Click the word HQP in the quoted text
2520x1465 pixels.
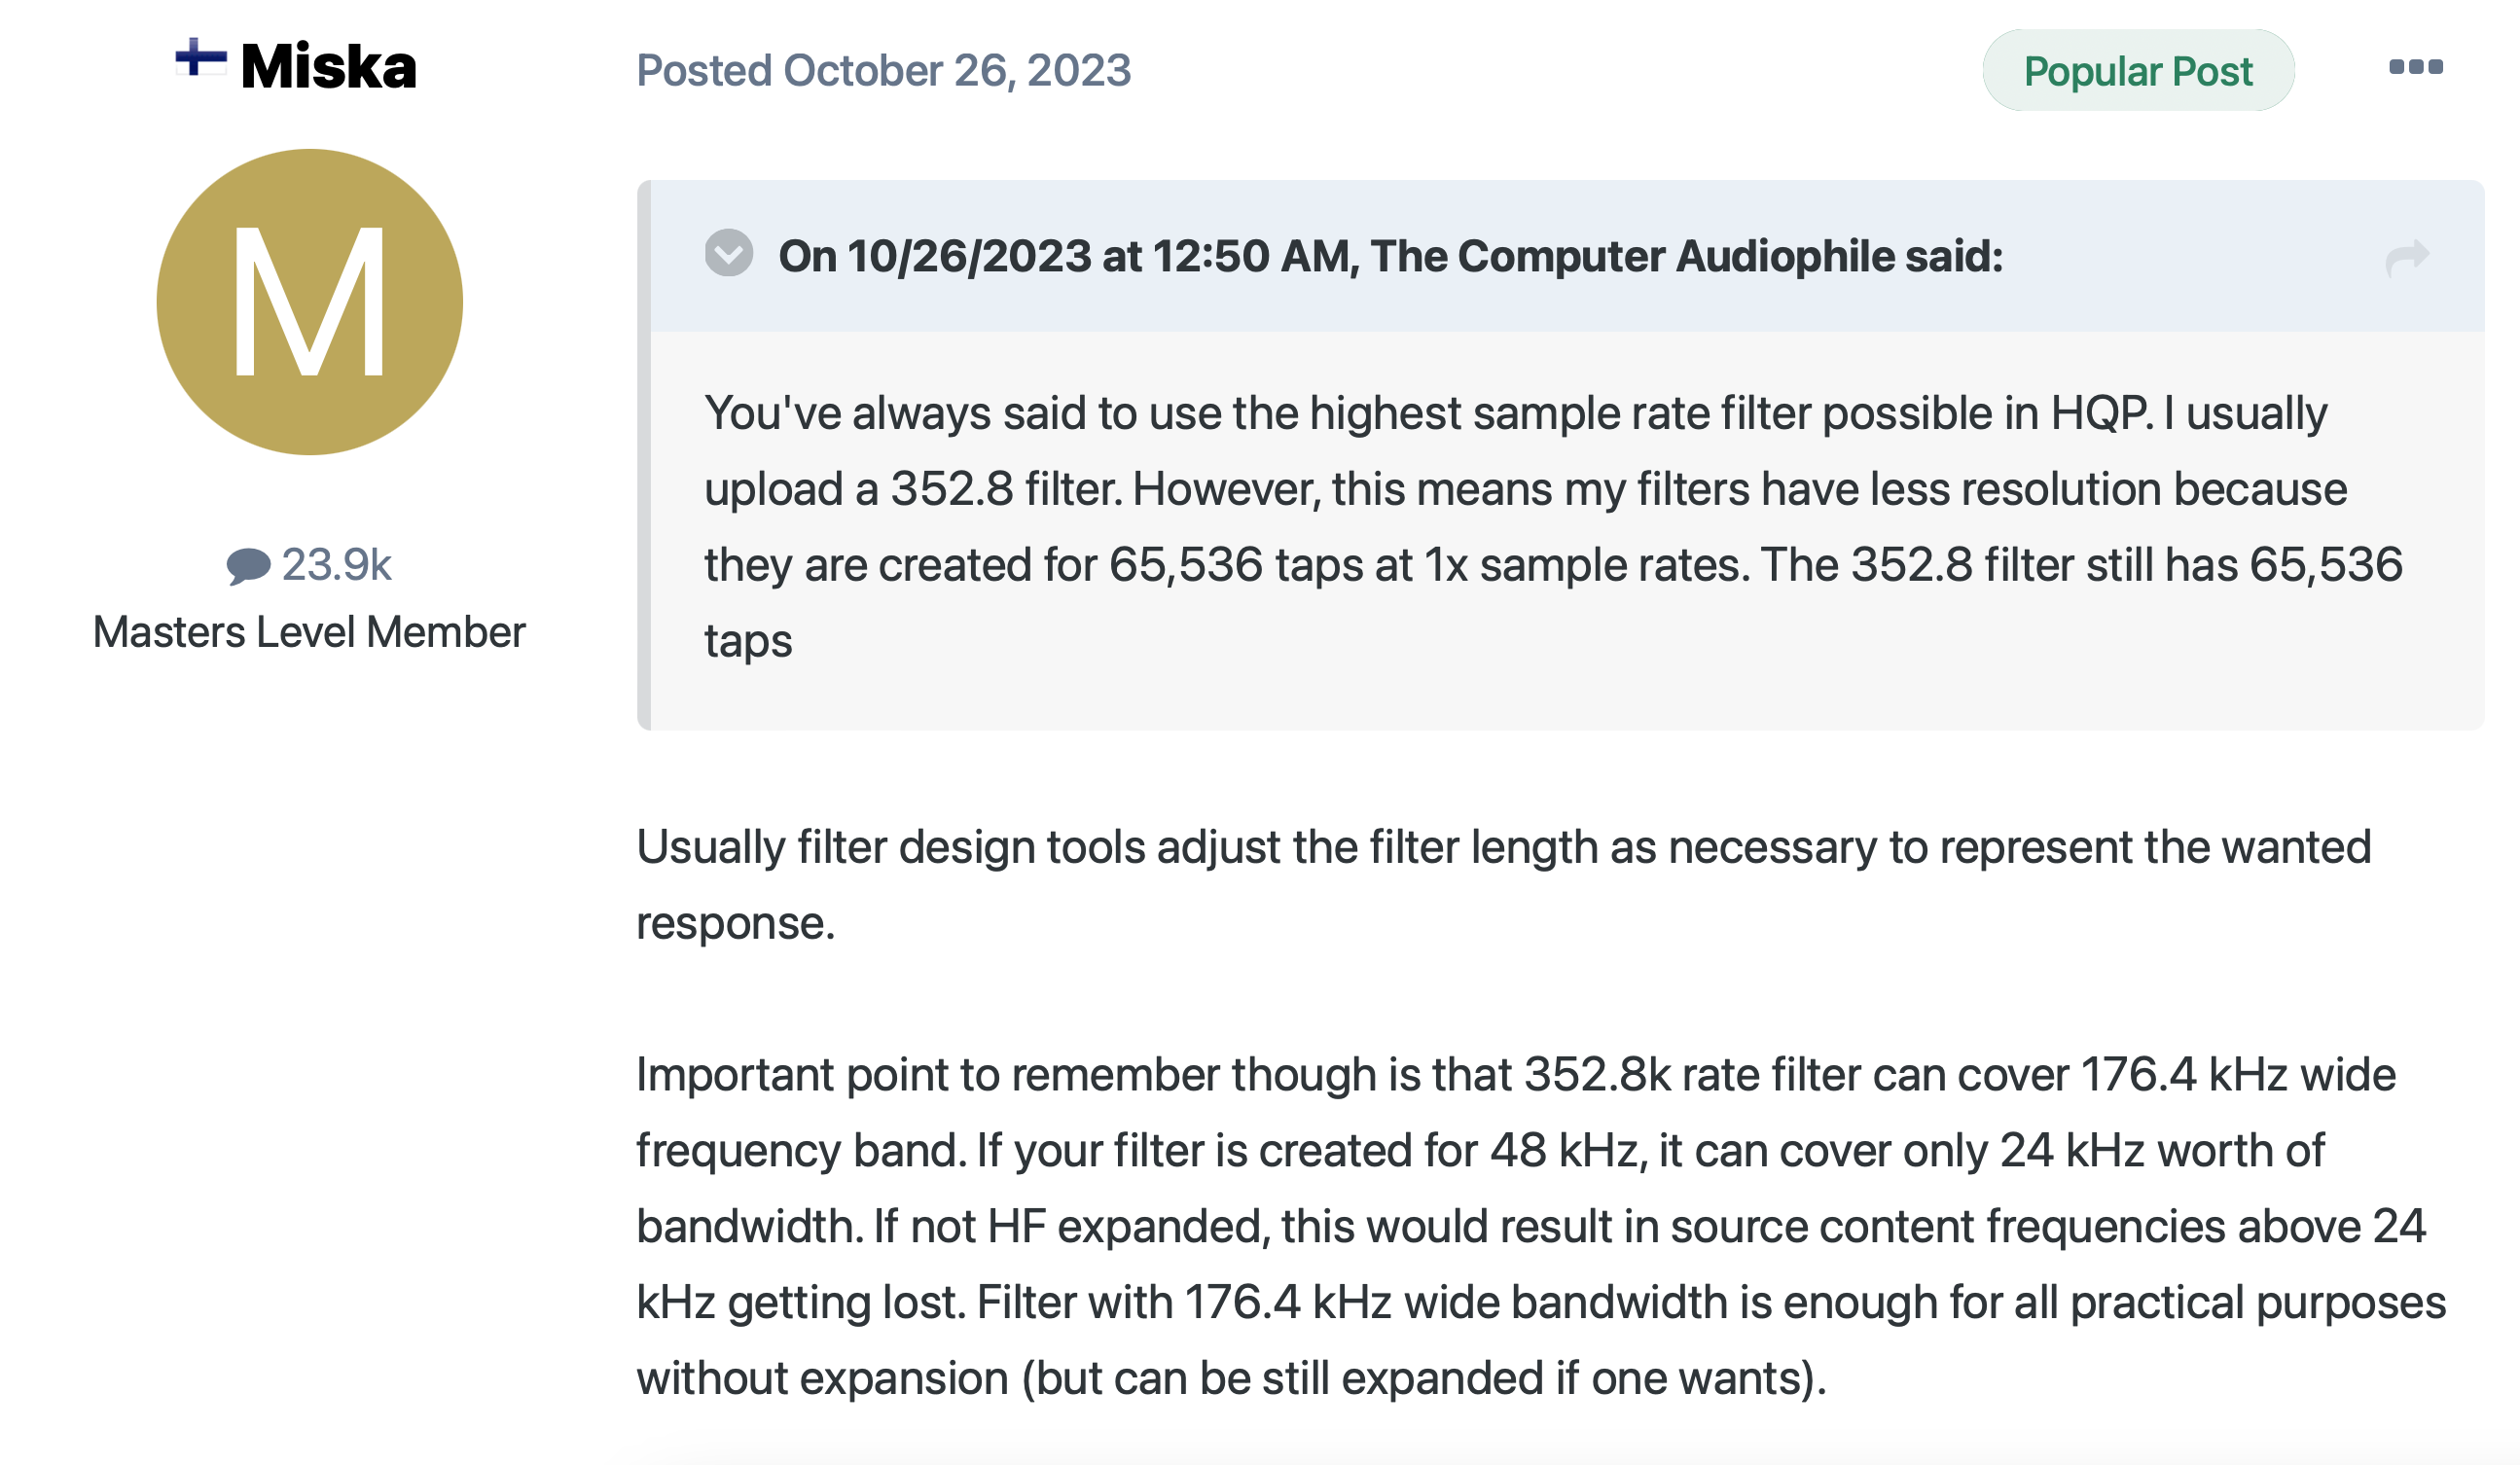(2099, 413)
